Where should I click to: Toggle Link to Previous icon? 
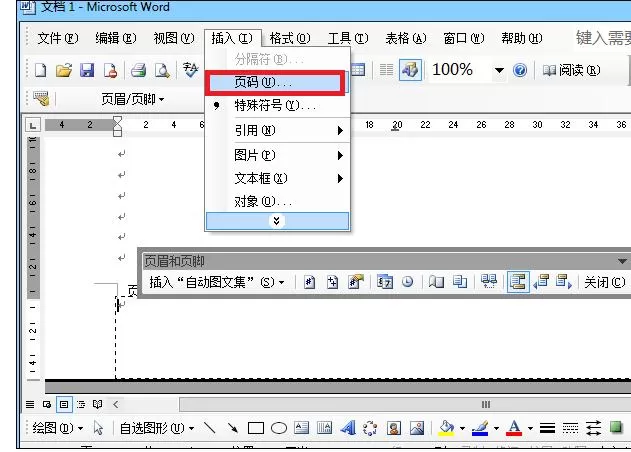pyautogui.click(x=489, y=282)
